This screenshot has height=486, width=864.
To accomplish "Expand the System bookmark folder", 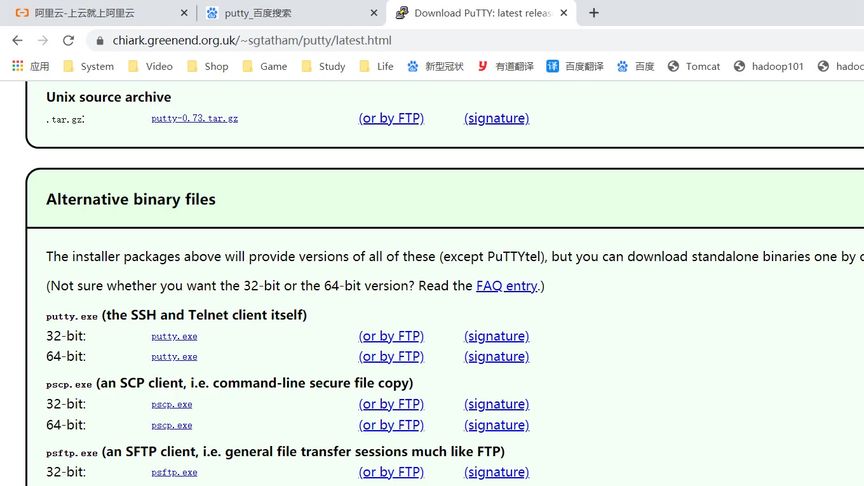I will 88,66.
